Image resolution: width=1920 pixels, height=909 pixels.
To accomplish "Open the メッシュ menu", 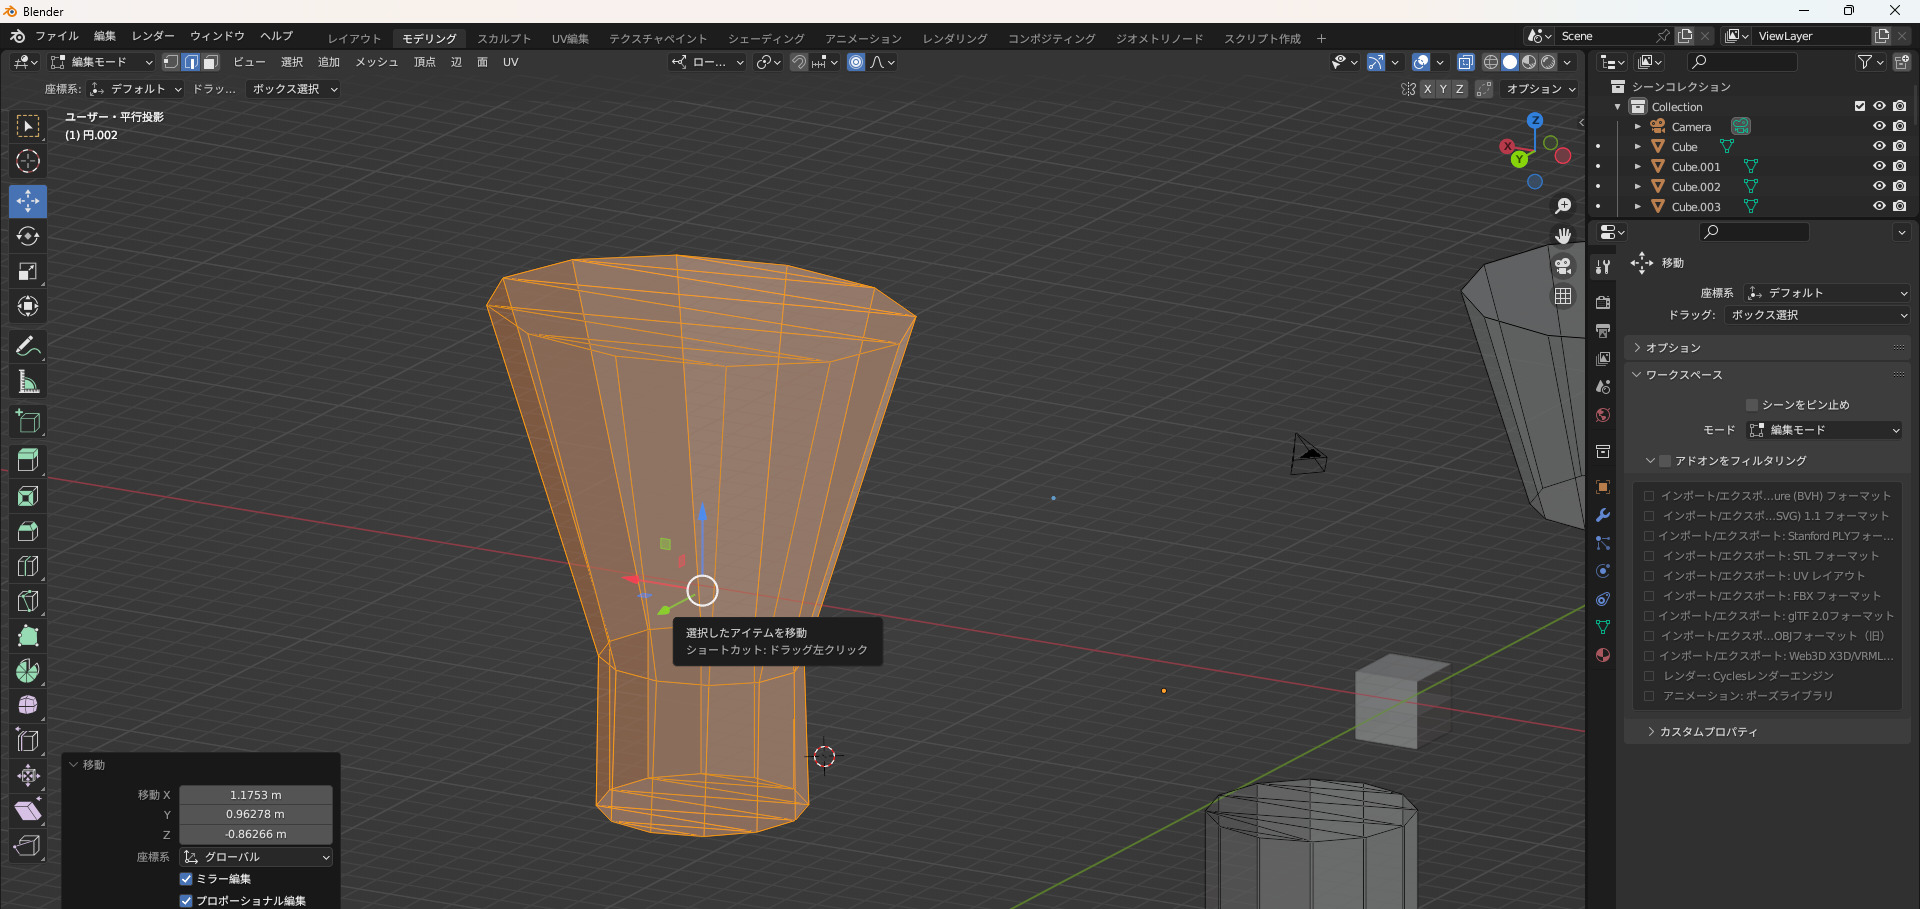I will 377,62.
